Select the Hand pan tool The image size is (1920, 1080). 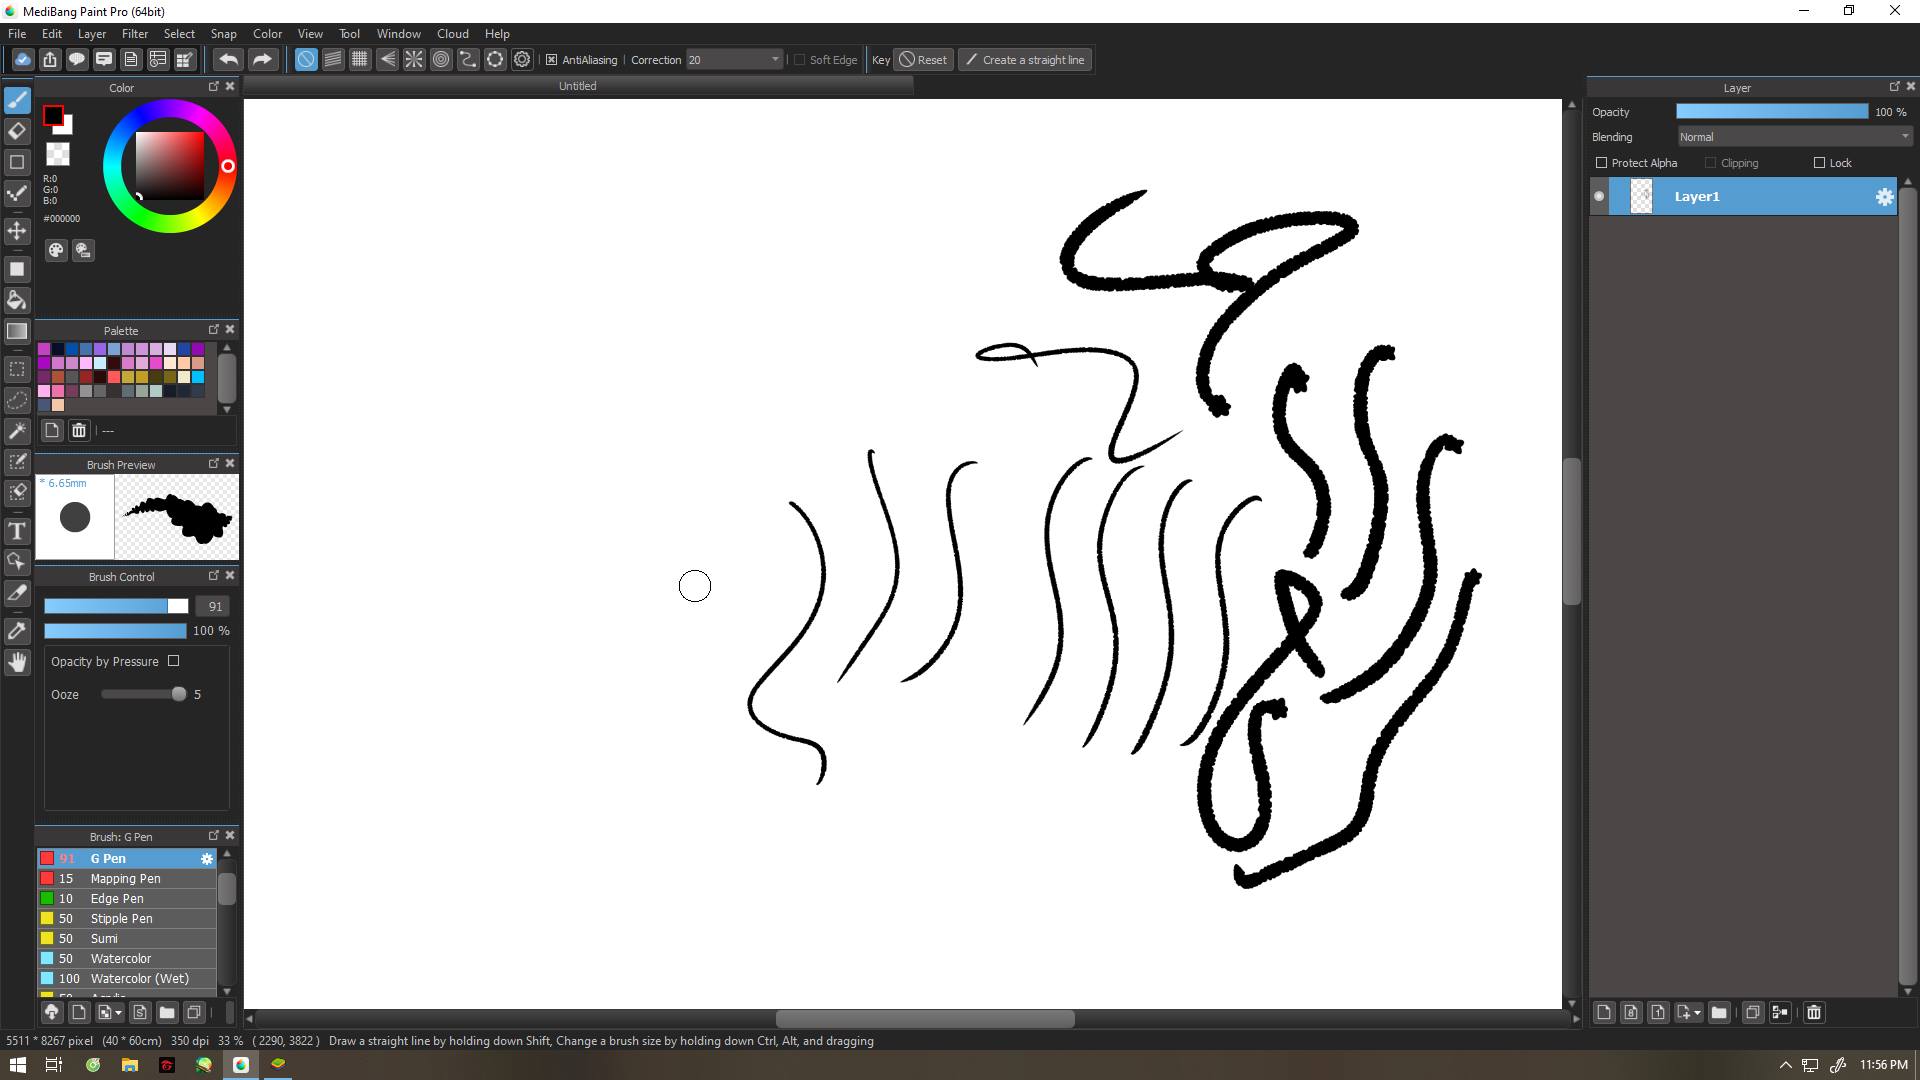tap(17, 662)
